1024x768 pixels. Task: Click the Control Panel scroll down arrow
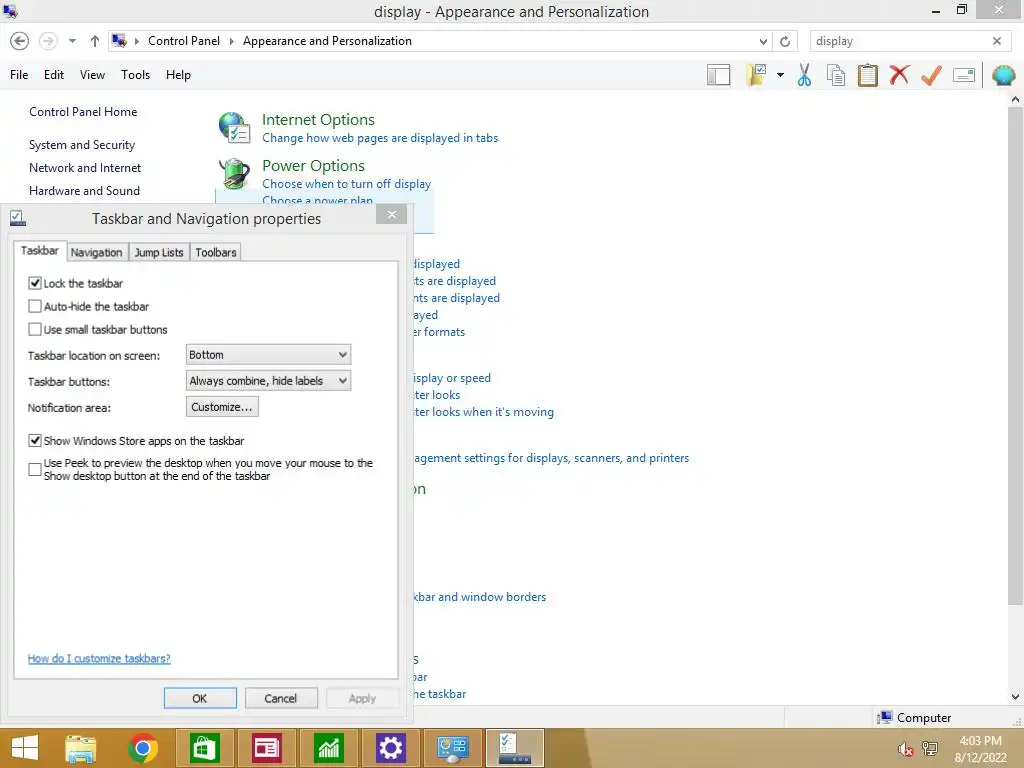coord(1015,697)
